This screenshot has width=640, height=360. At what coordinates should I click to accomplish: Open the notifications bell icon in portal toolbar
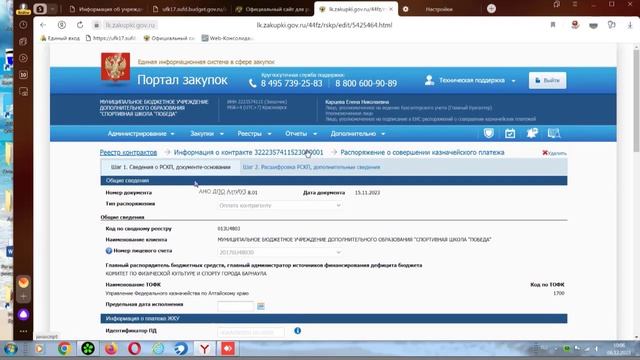click(532, 133)
